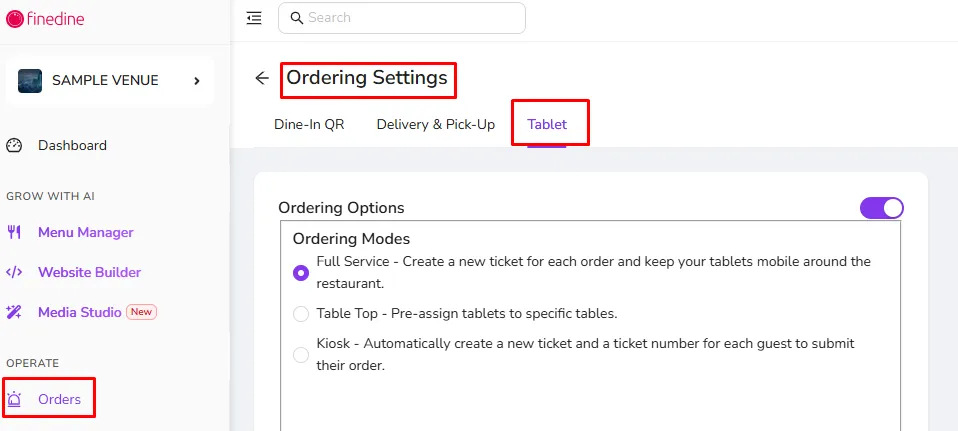Image resolution: width=958 pixels, height=431 pixels.
Task: Click the finedine logo icon
Action: click(15, 19)
